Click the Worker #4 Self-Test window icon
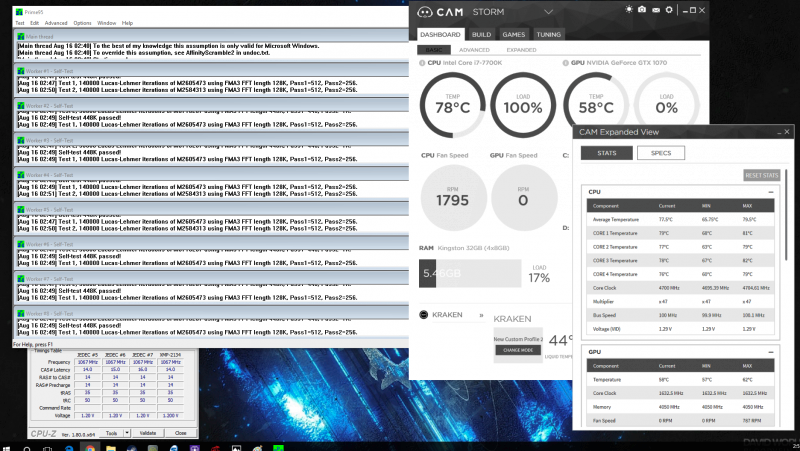 tap(21, 175)
